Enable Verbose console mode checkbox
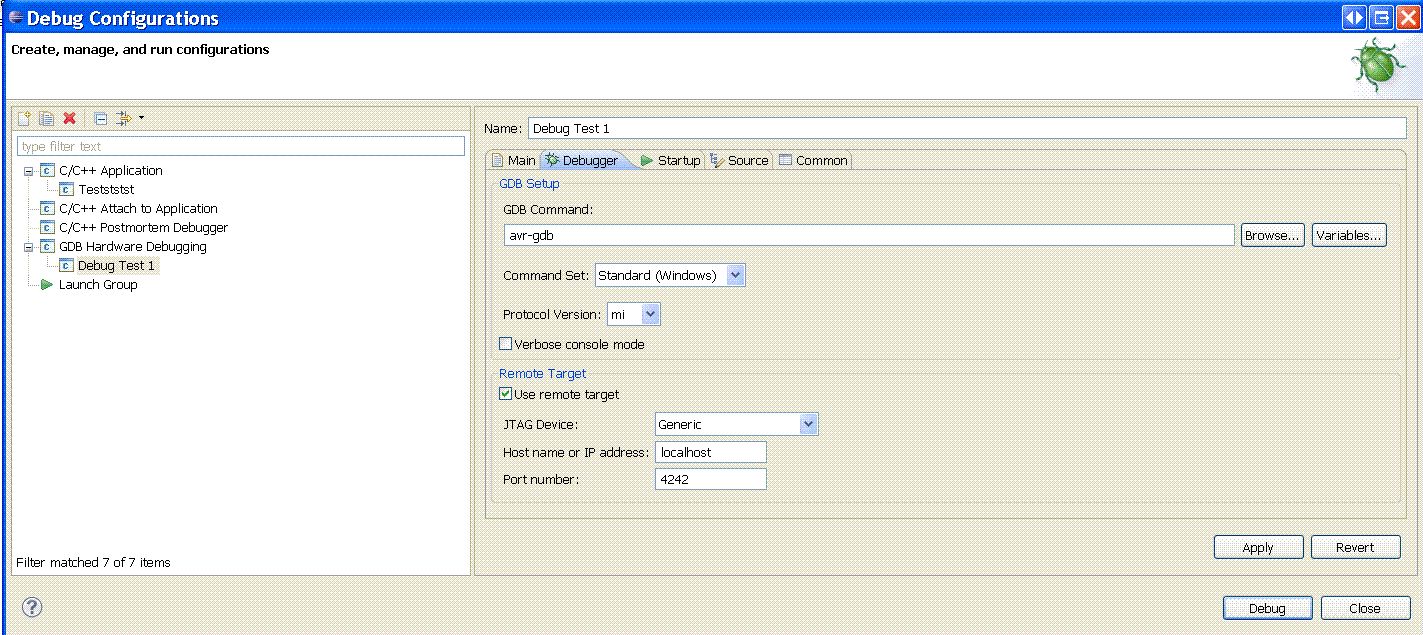 [x=505, y=344]
